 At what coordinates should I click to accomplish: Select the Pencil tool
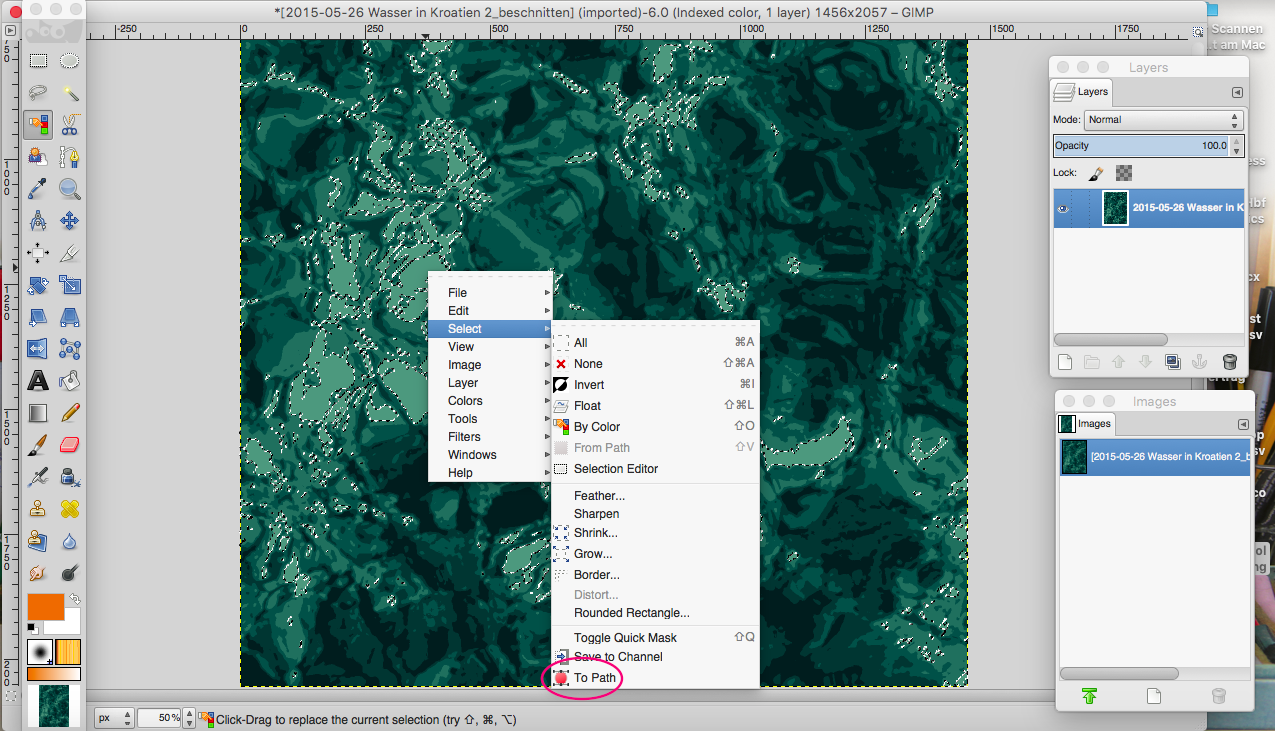(70, 412)
